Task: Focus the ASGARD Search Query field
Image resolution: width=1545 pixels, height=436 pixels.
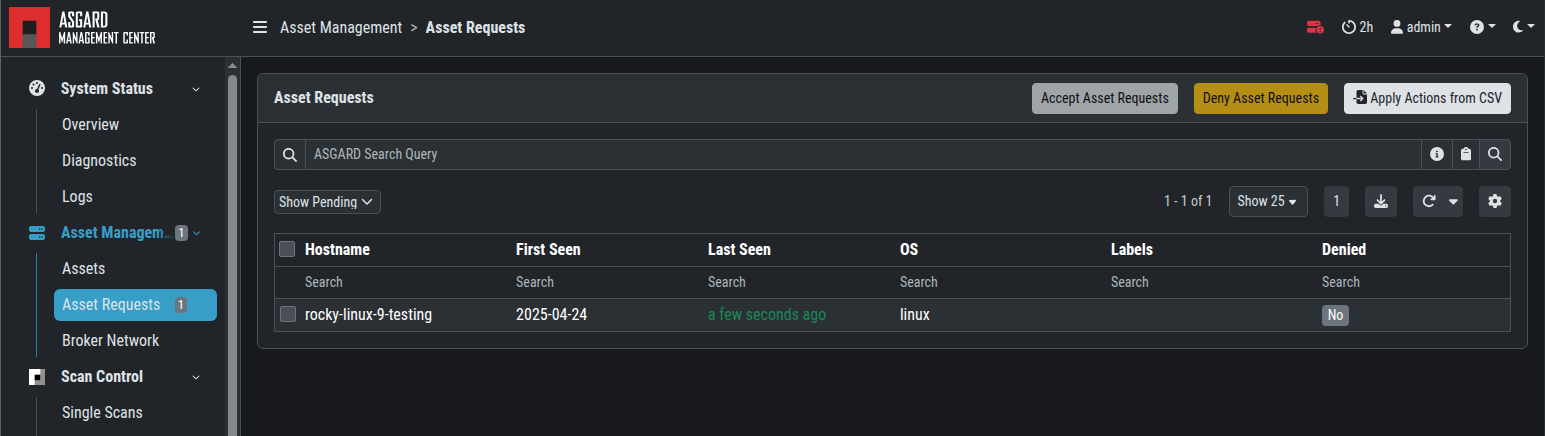Action: (860, 154)
